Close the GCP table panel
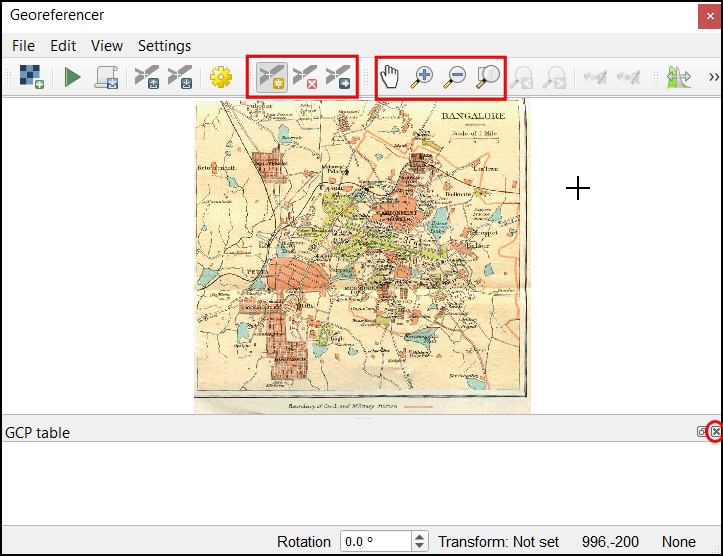The image size is (723, 556). [716, 432]
